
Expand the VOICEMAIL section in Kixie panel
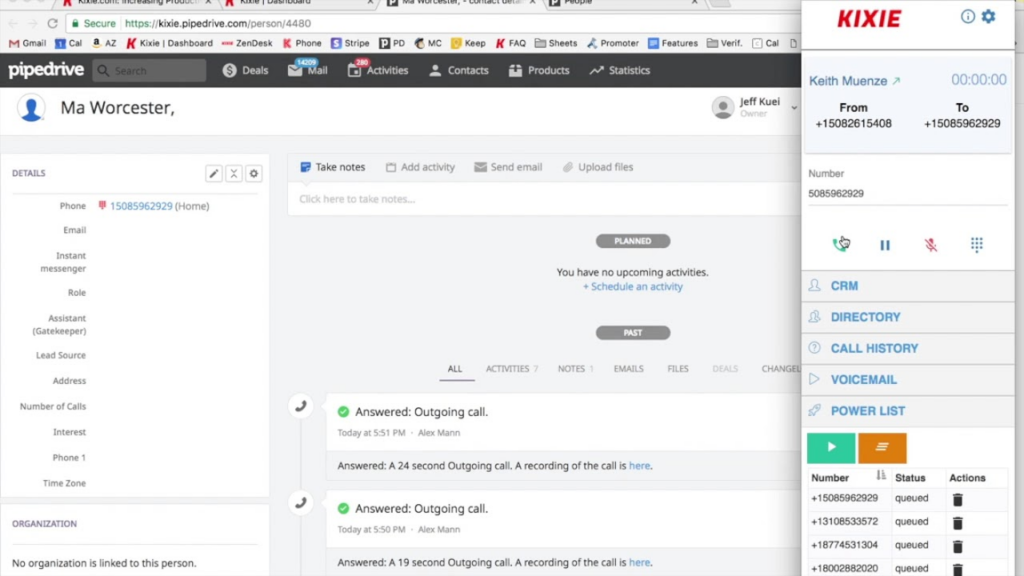pos(866,379)
